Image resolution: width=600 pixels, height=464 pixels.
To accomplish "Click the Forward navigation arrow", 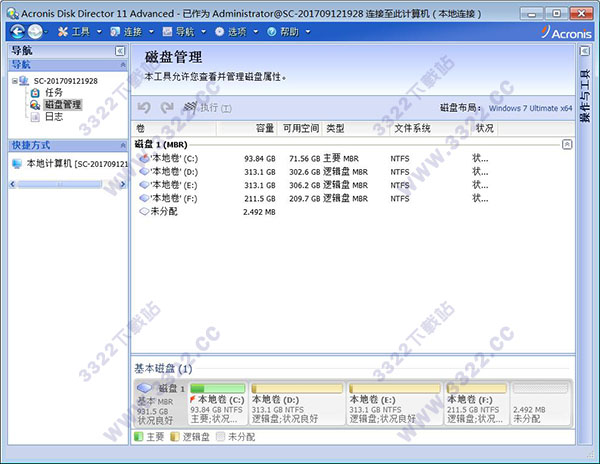I will [x=35, y=31].
